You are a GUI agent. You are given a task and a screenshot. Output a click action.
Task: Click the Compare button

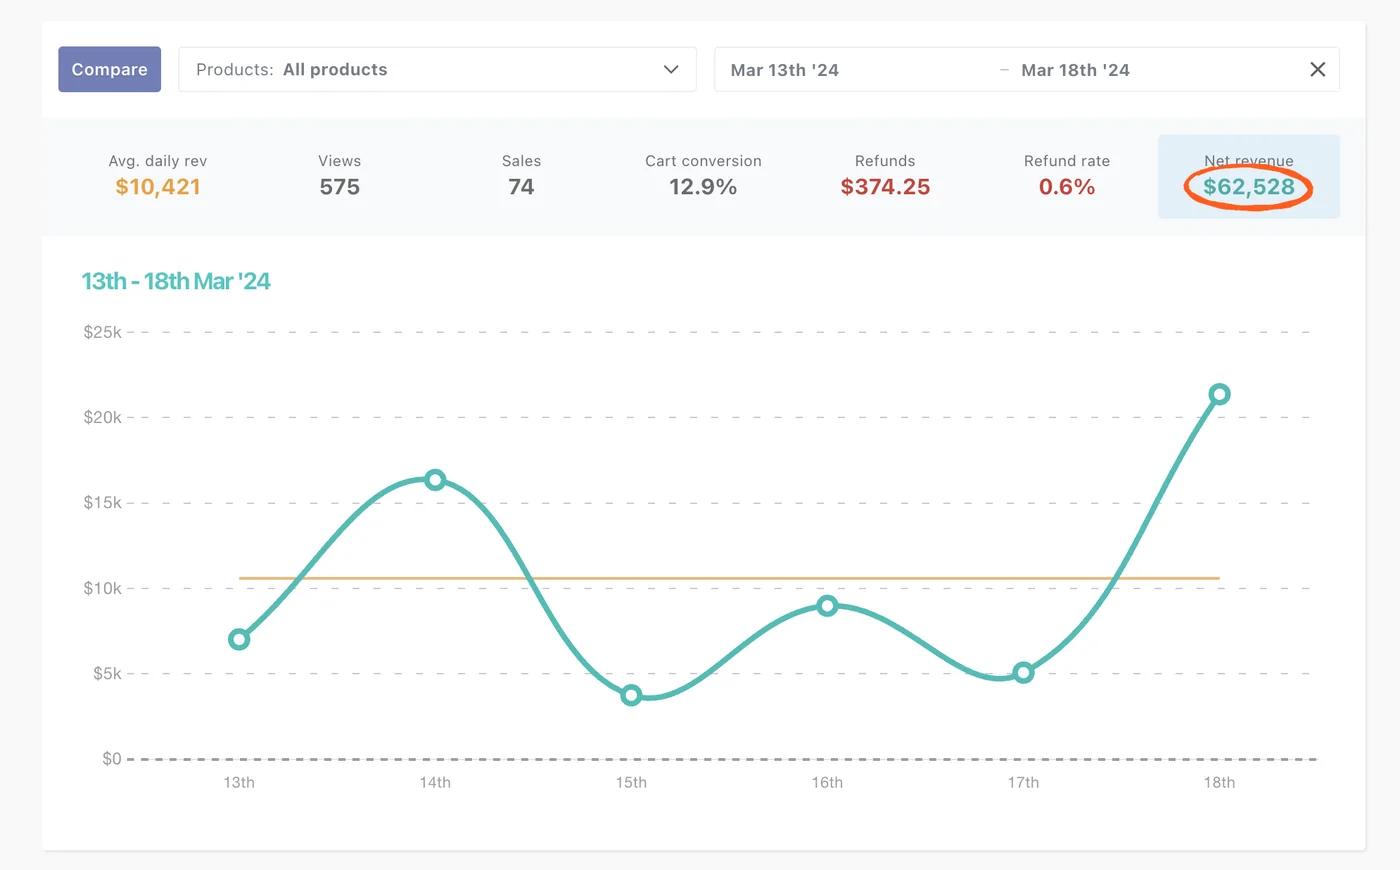pyautogui.click(x=109, y=69)
